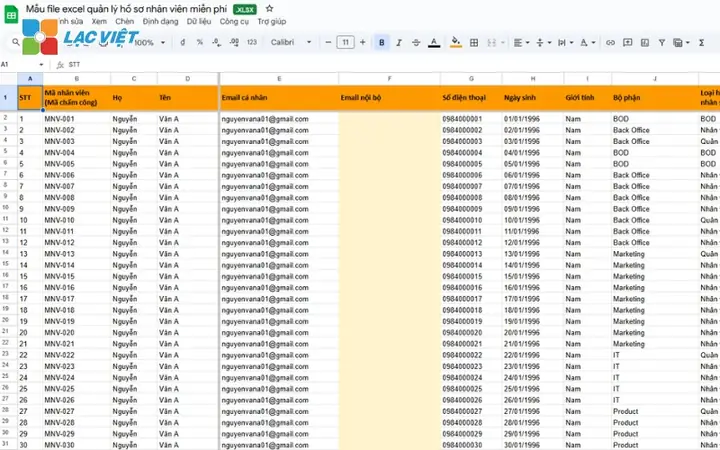This screenshot has height=450, width=720.
Task: Open the functions sigma menu
Action: pos(701,42)
